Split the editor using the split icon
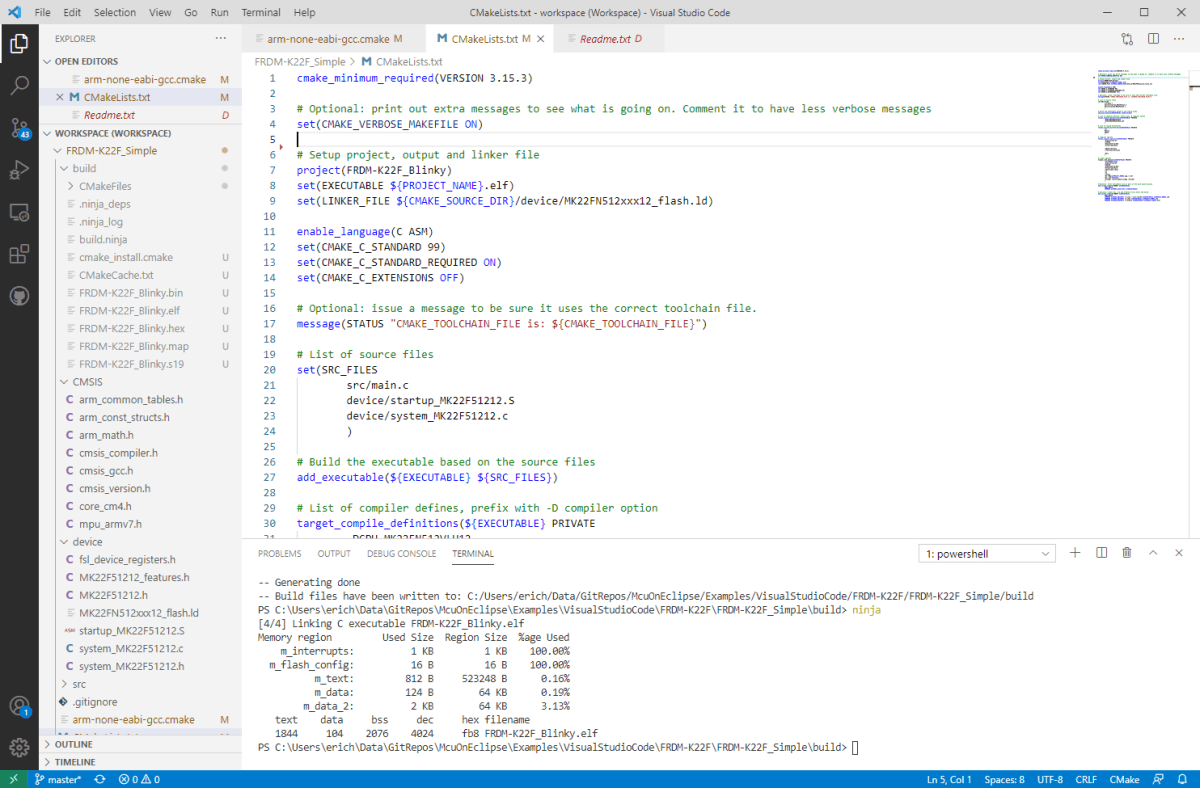 tap(1152, 38)
